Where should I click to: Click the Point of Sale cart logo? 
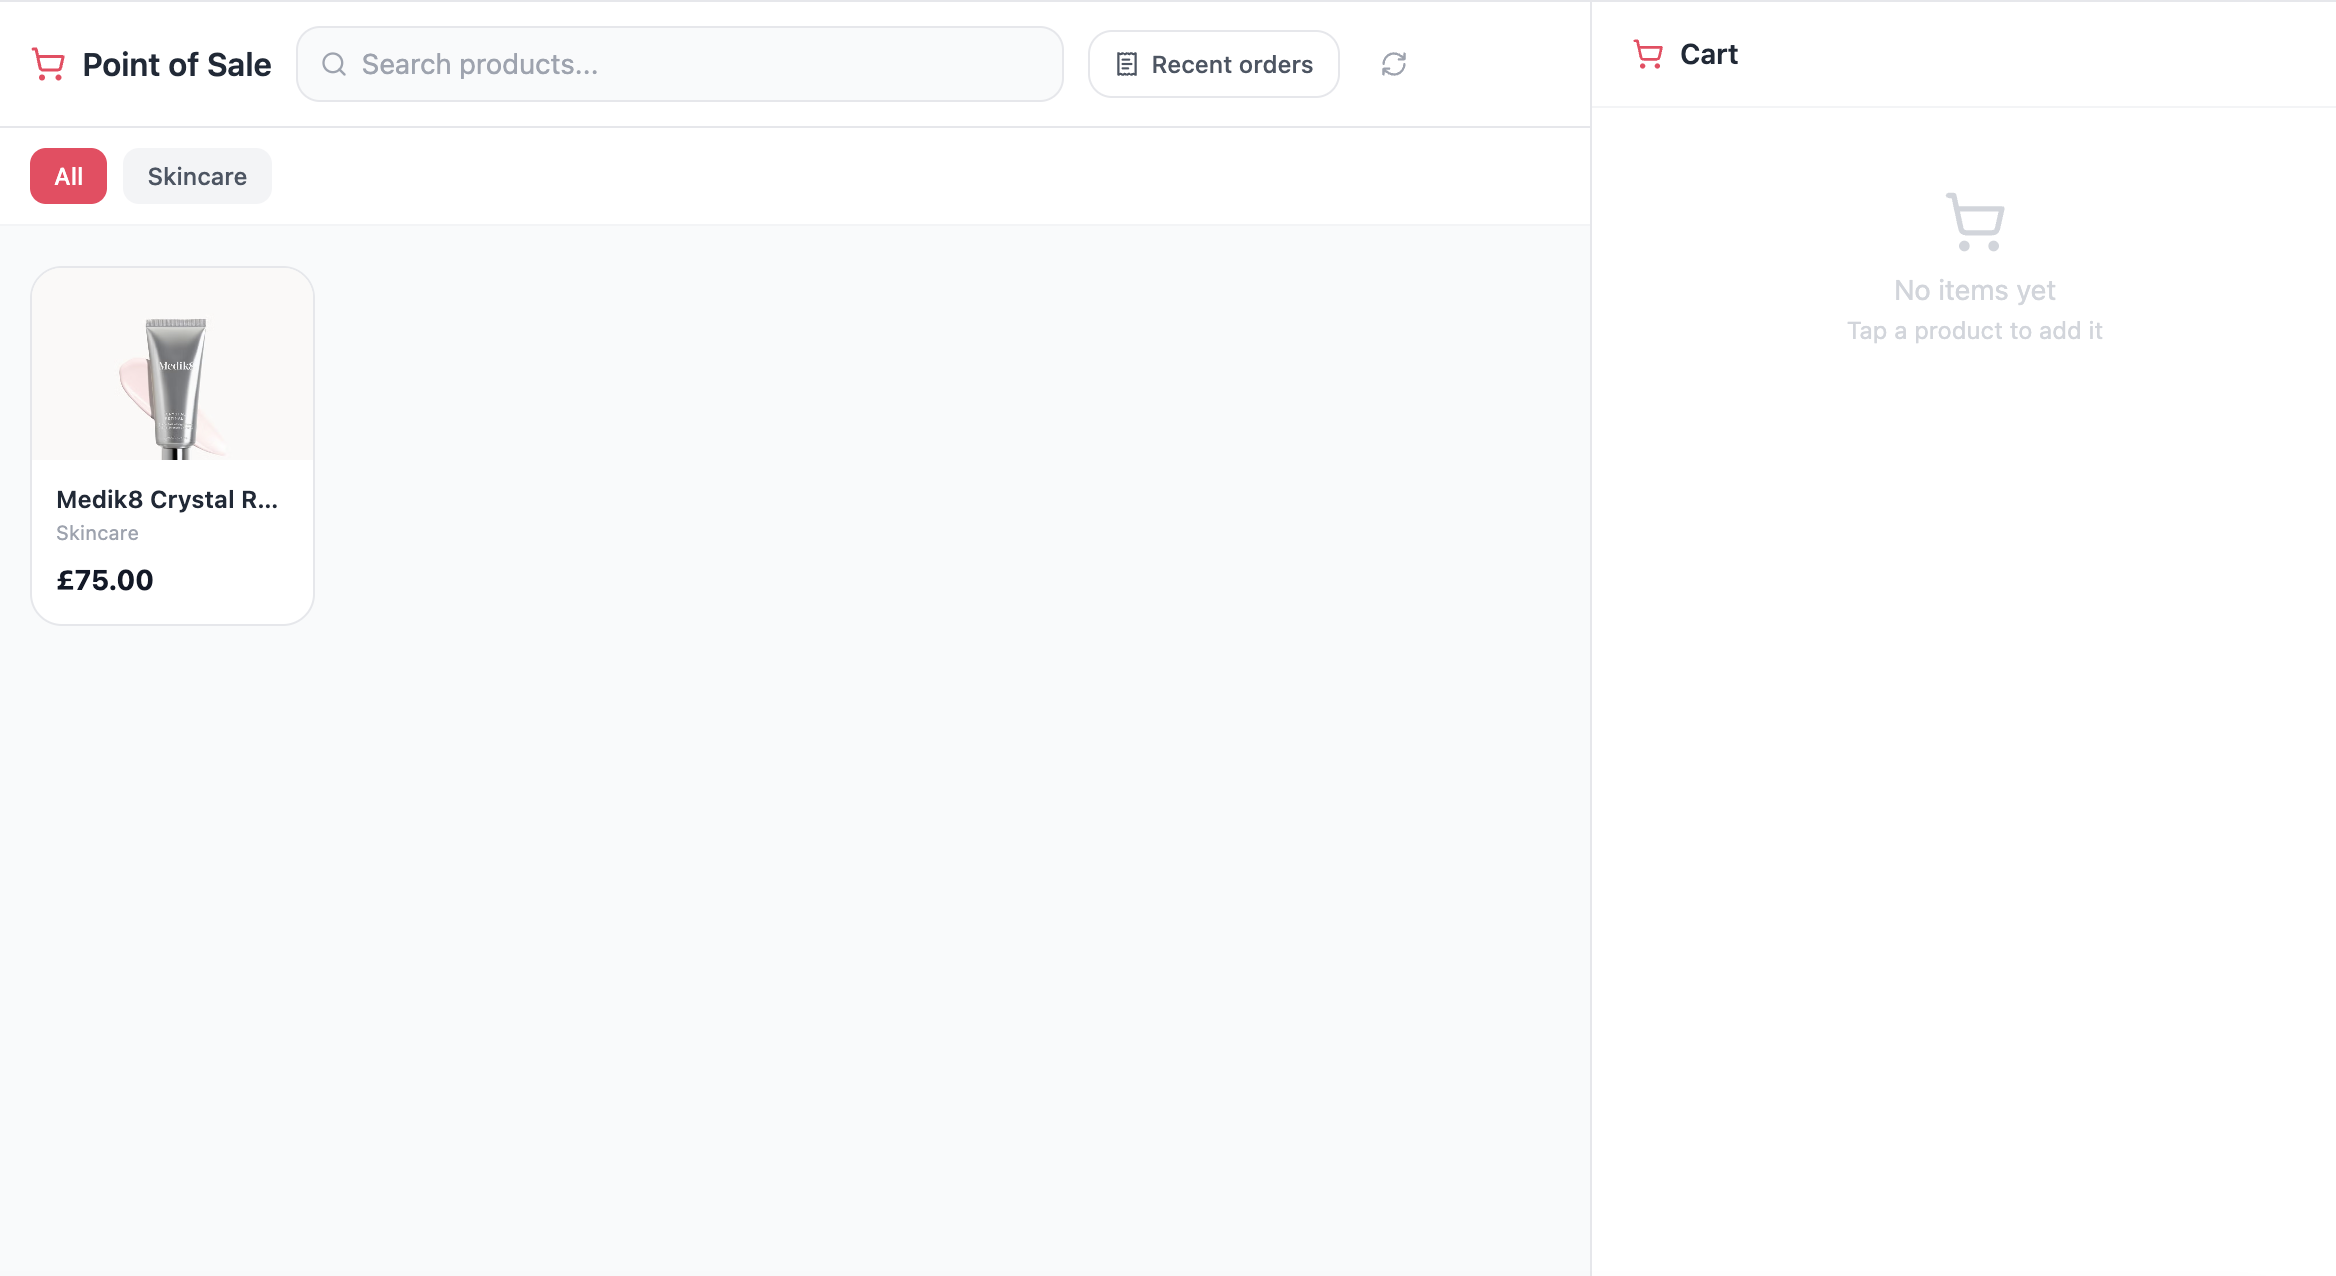click(48, 64)
